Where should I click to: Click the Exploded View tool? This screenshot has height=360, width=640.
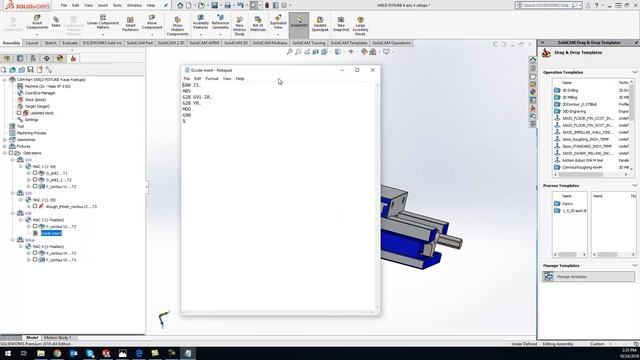click(278, 22)
